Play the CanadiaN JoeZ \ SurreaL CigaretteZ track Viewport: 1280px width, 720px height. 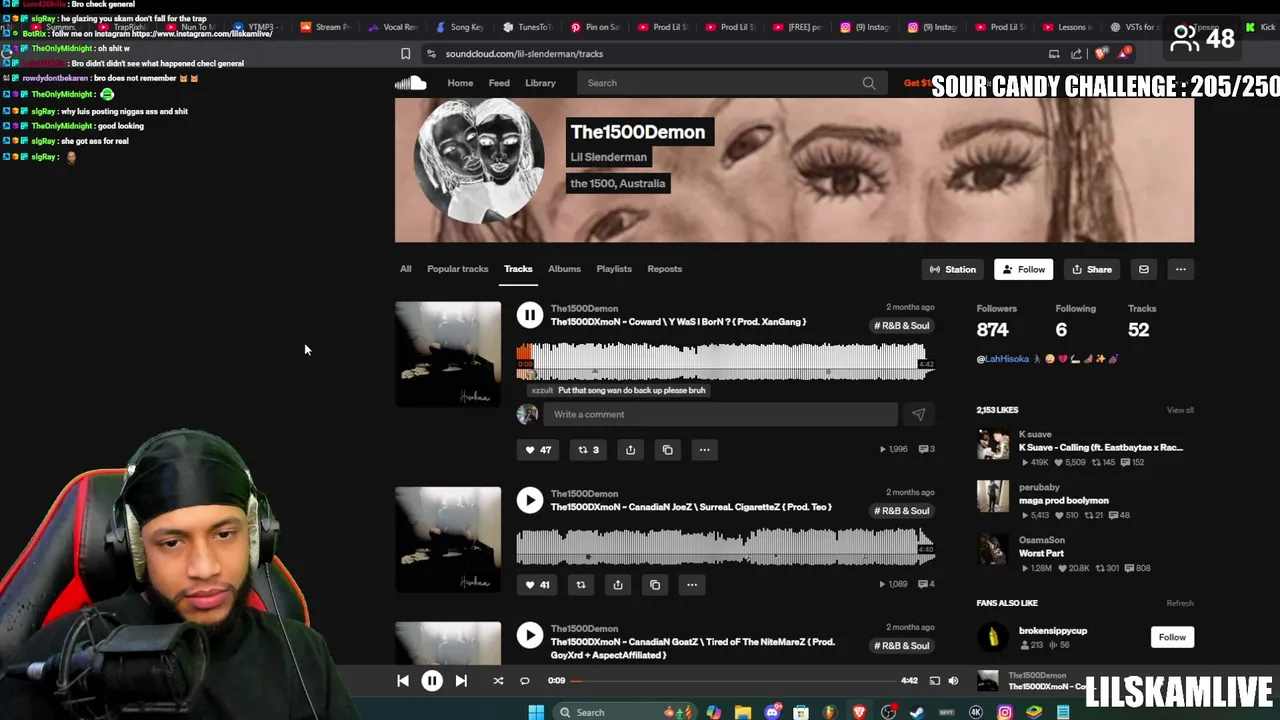click(x=530, y=500)
